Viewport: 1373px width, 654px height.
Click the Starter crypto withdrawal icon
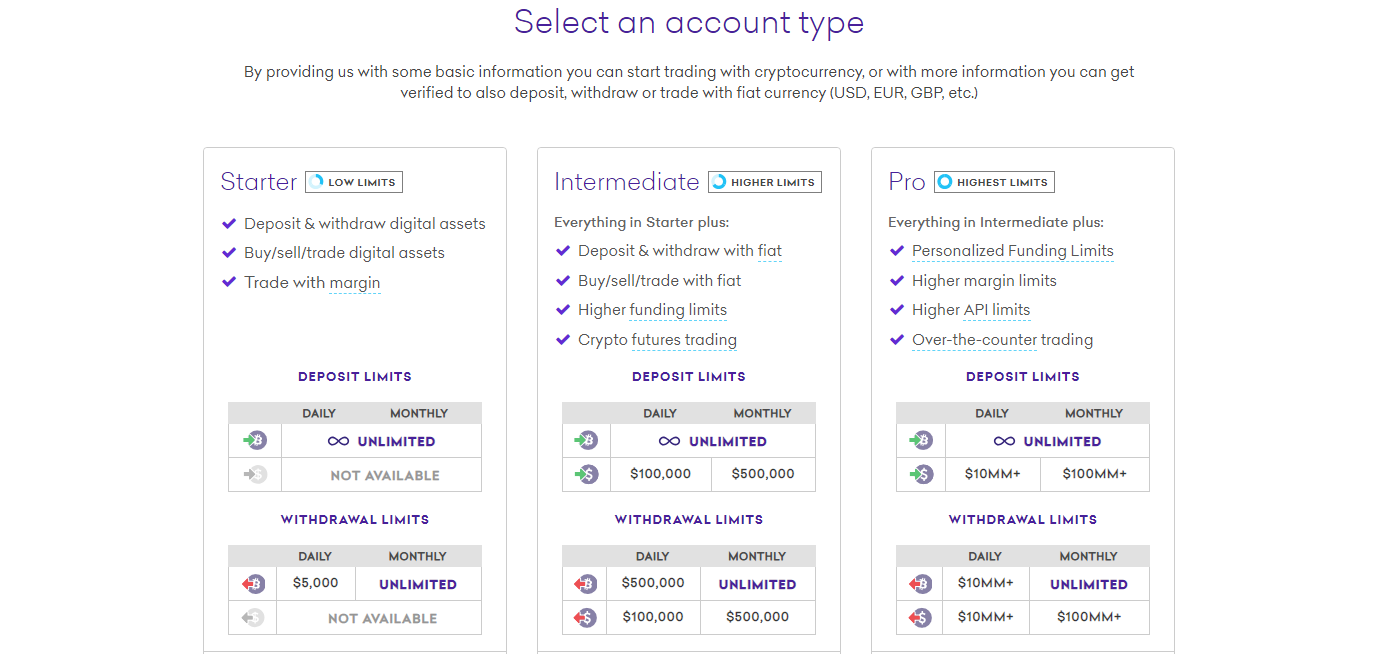[x=253, y=583]
